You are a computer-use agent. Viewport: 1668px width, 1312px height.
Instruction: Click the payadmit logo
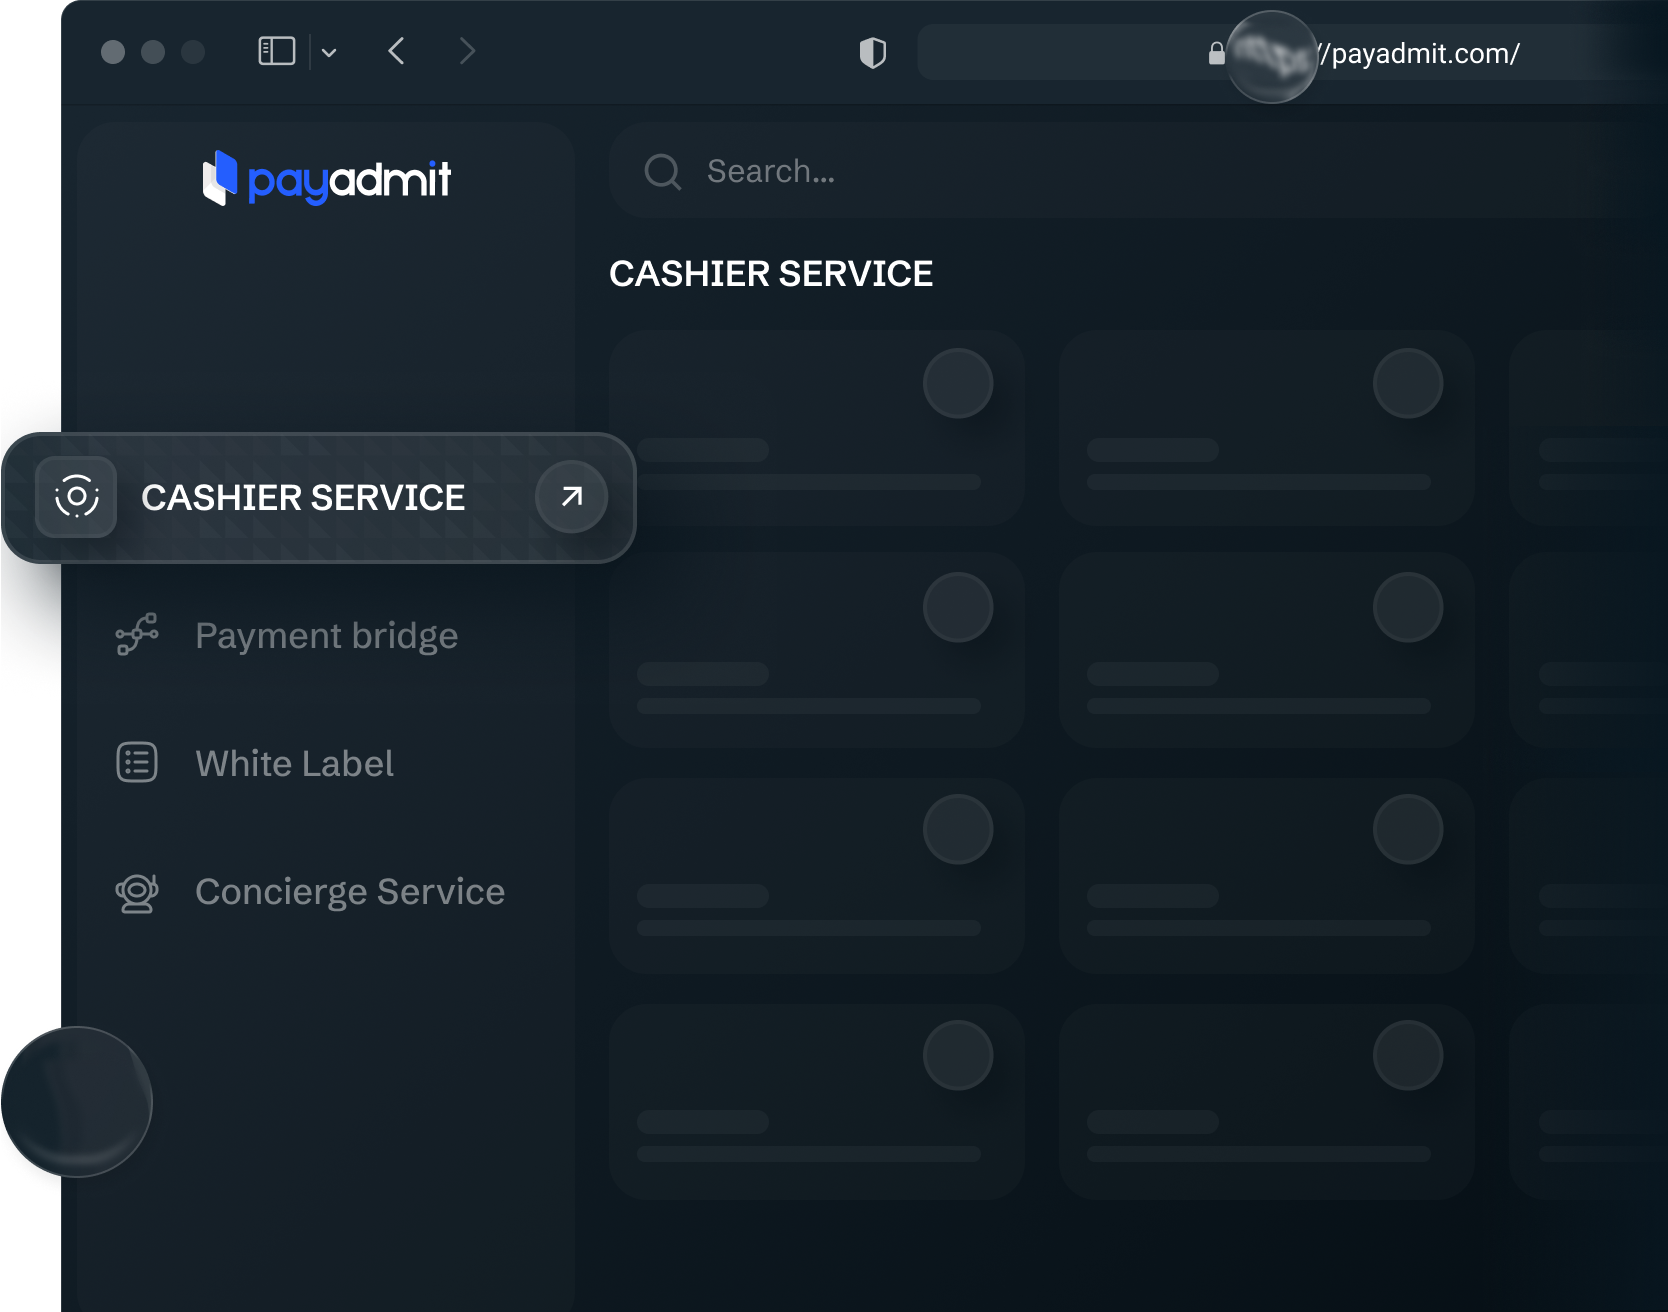click(x=327, y=180)
